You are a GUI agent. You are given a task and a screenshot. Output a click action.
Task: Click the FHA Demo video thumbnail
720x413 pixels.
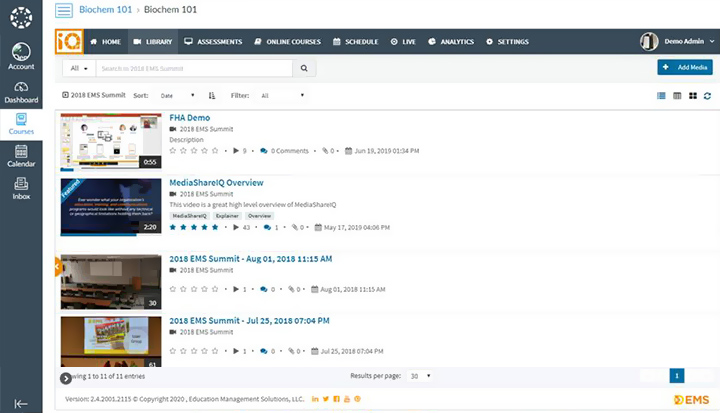(x=110, y=140)
